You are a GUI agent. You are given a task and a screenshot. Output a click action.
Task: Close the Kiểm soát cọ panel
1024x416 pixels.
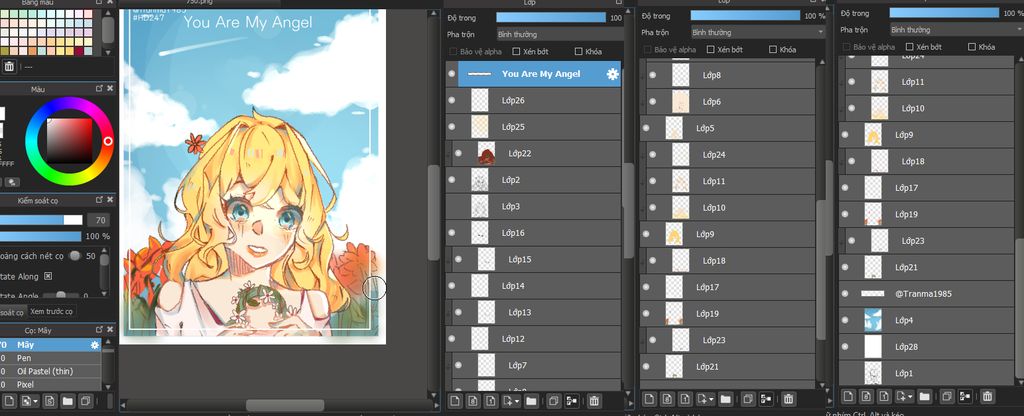pos(110,200)
